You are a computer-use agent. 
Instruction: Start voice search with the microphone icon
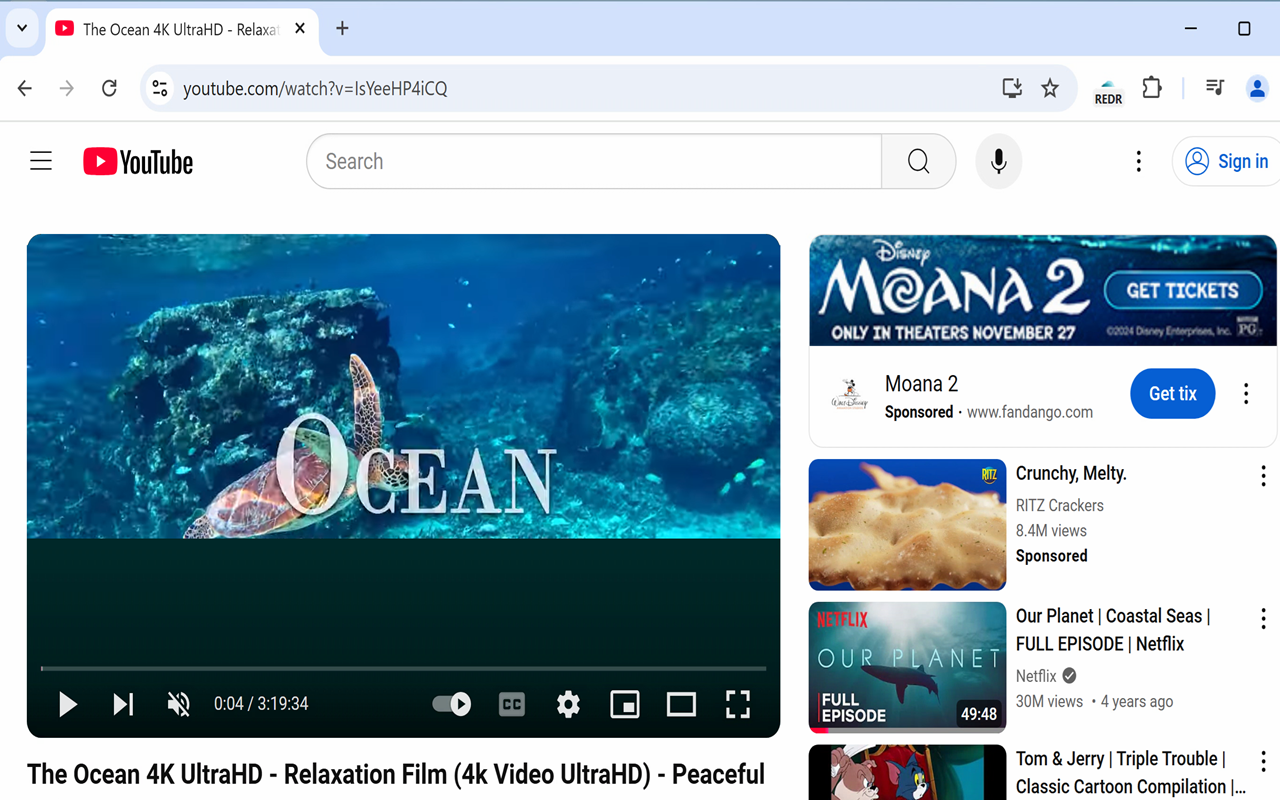click(998, 161)
